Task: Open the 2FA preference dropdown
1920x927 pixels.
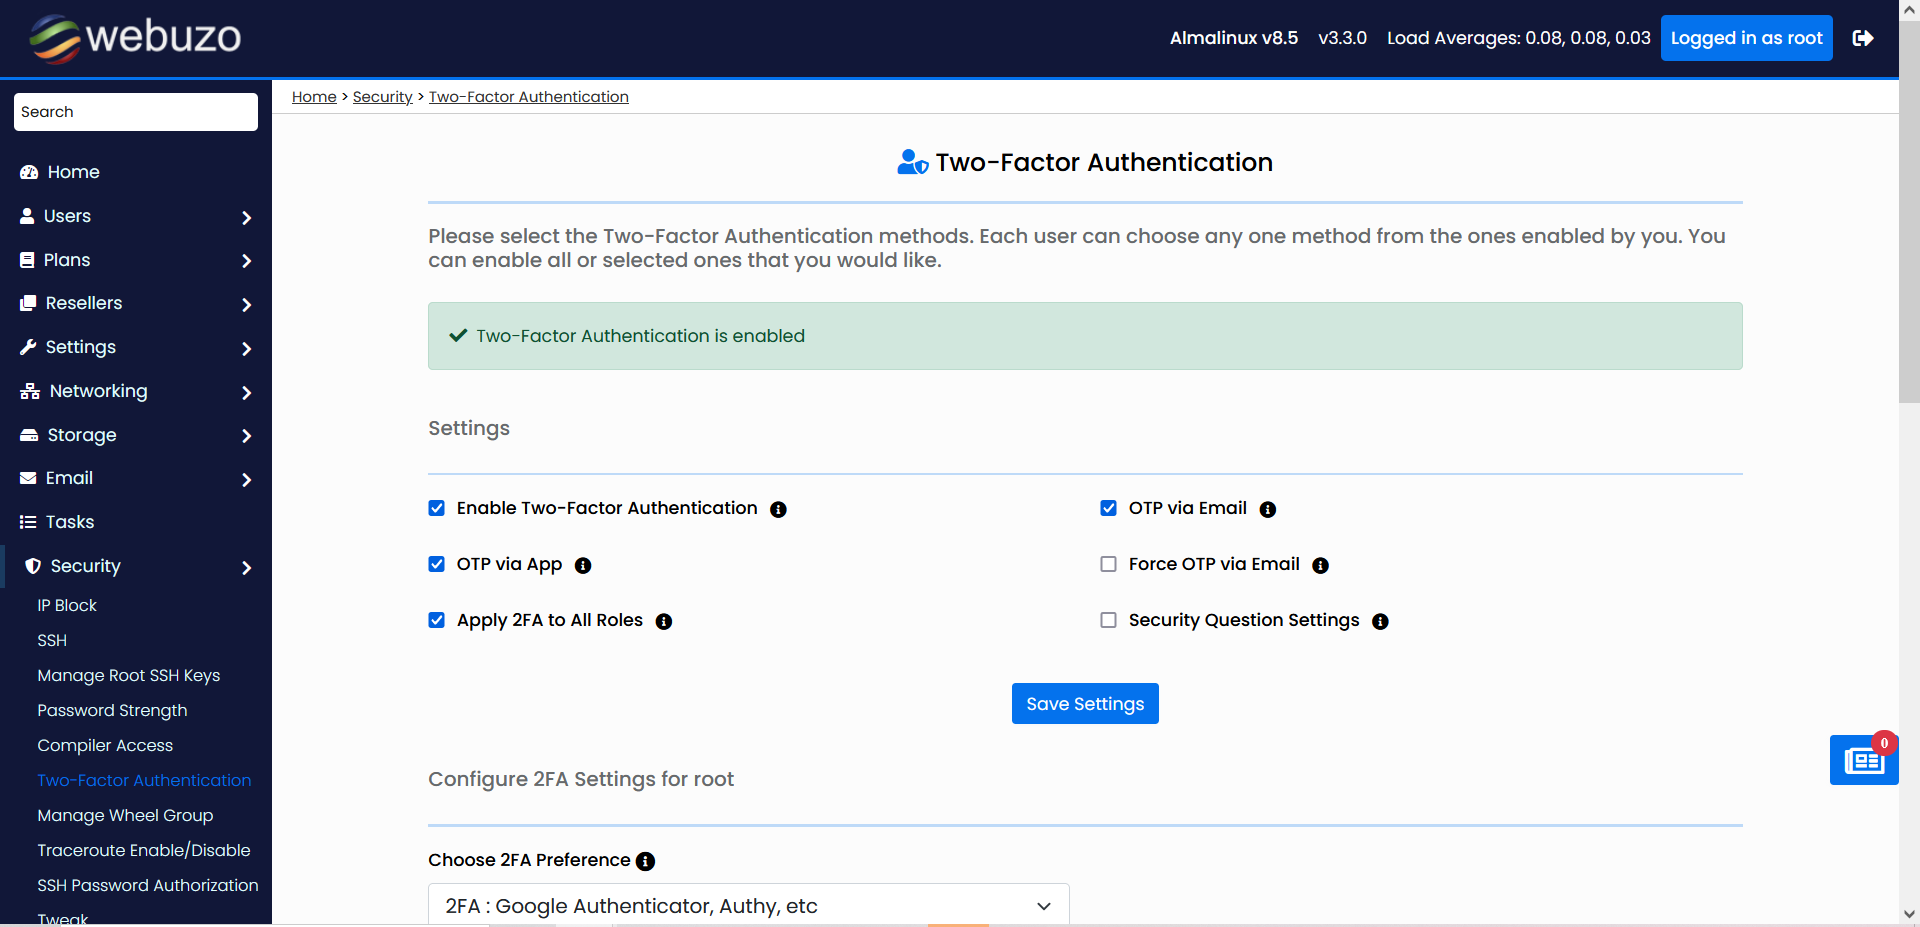Action: (x=748, y=905)
